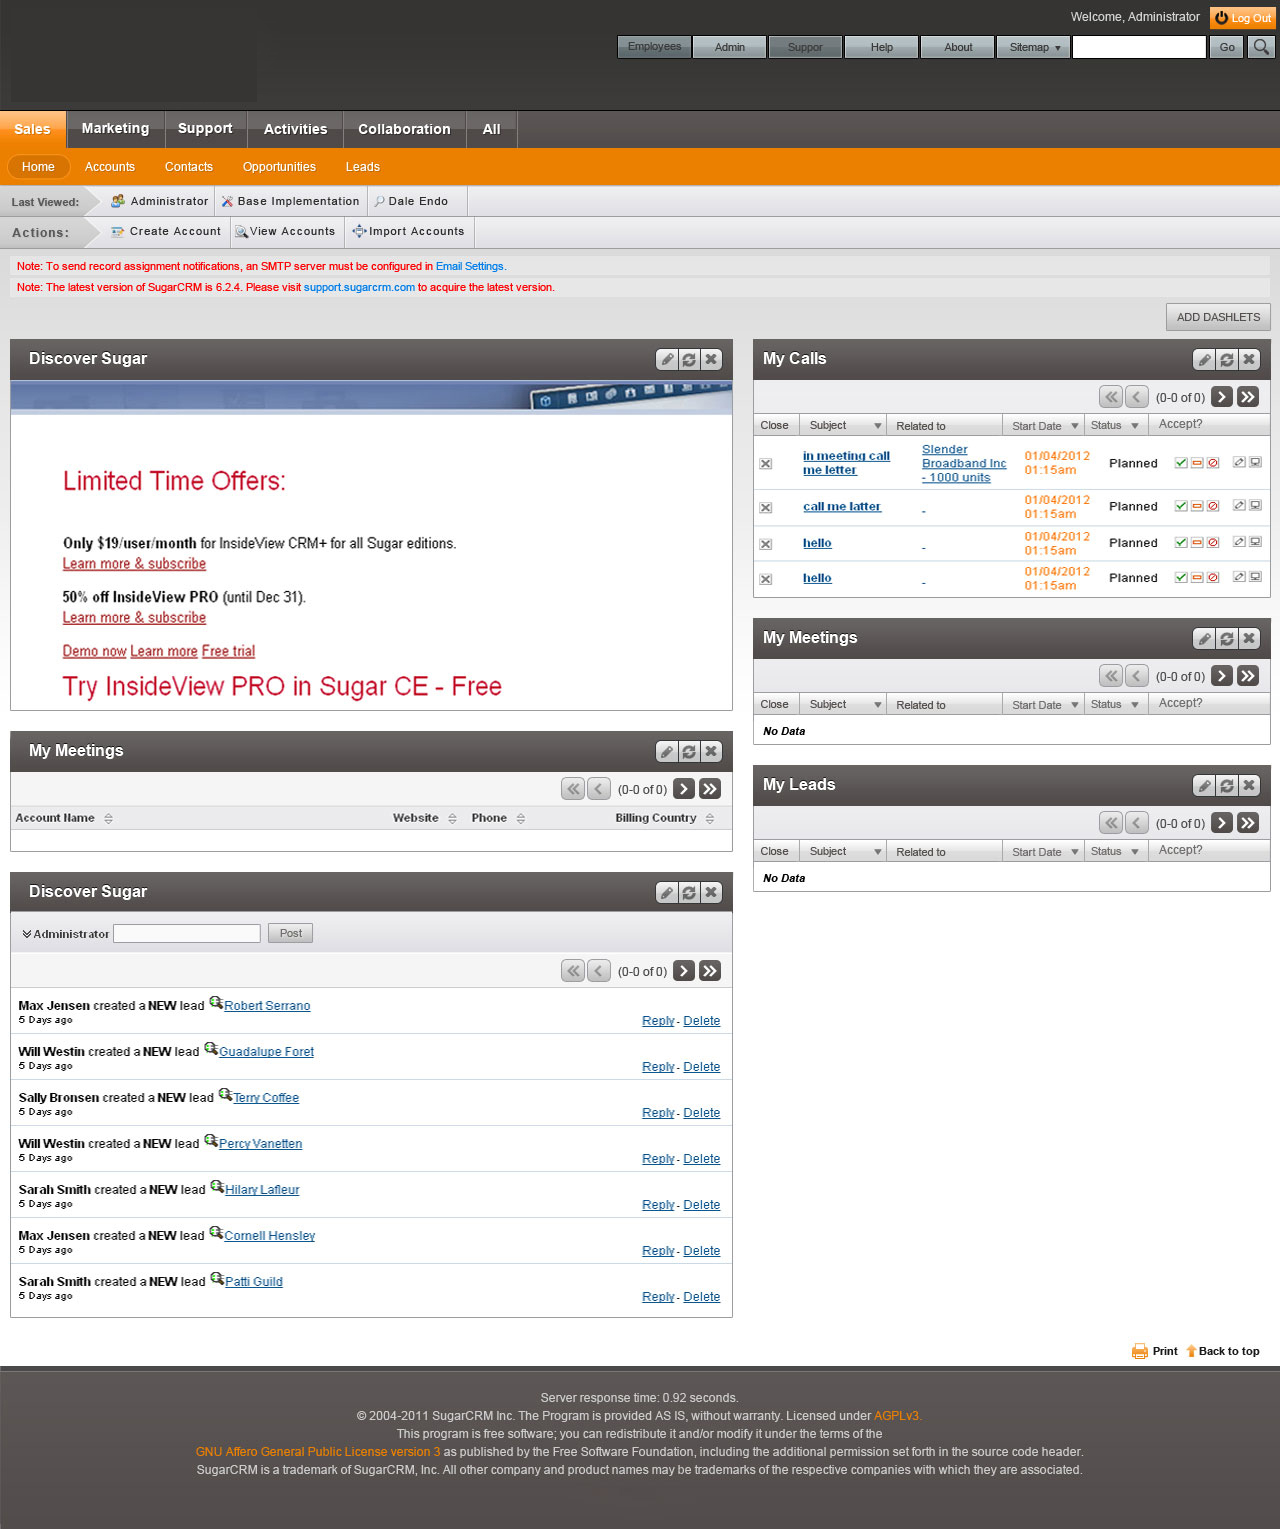
Task: Mark 'call me latter' call as tentative
Action: (x=1197, y=506)
